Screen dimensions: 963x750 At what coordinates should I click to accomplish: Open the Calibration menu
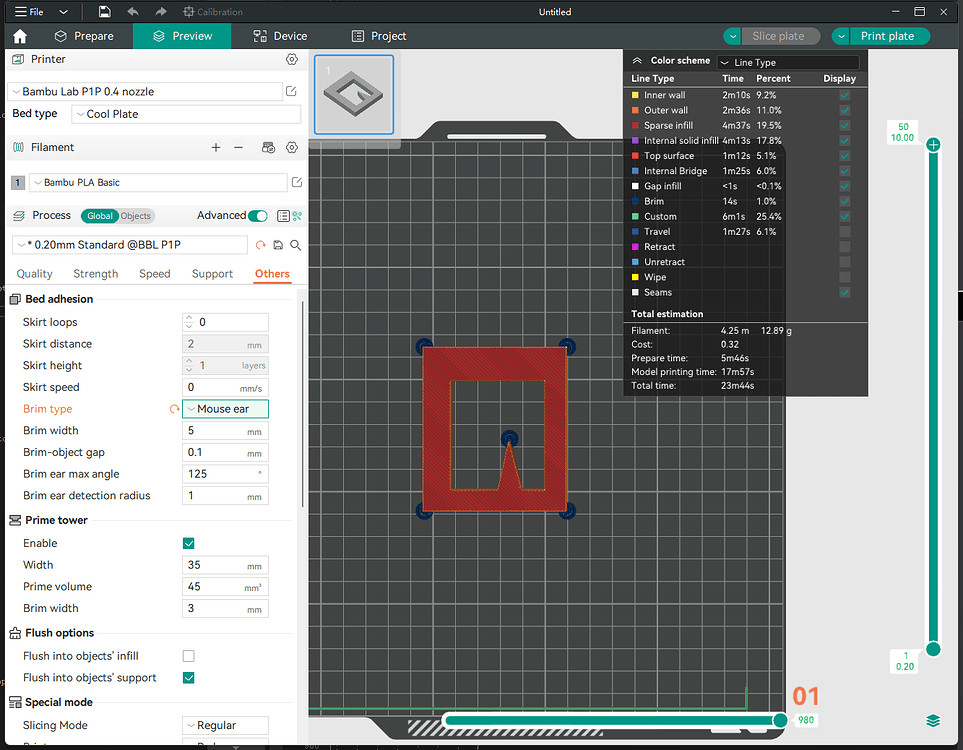[212, 12]
